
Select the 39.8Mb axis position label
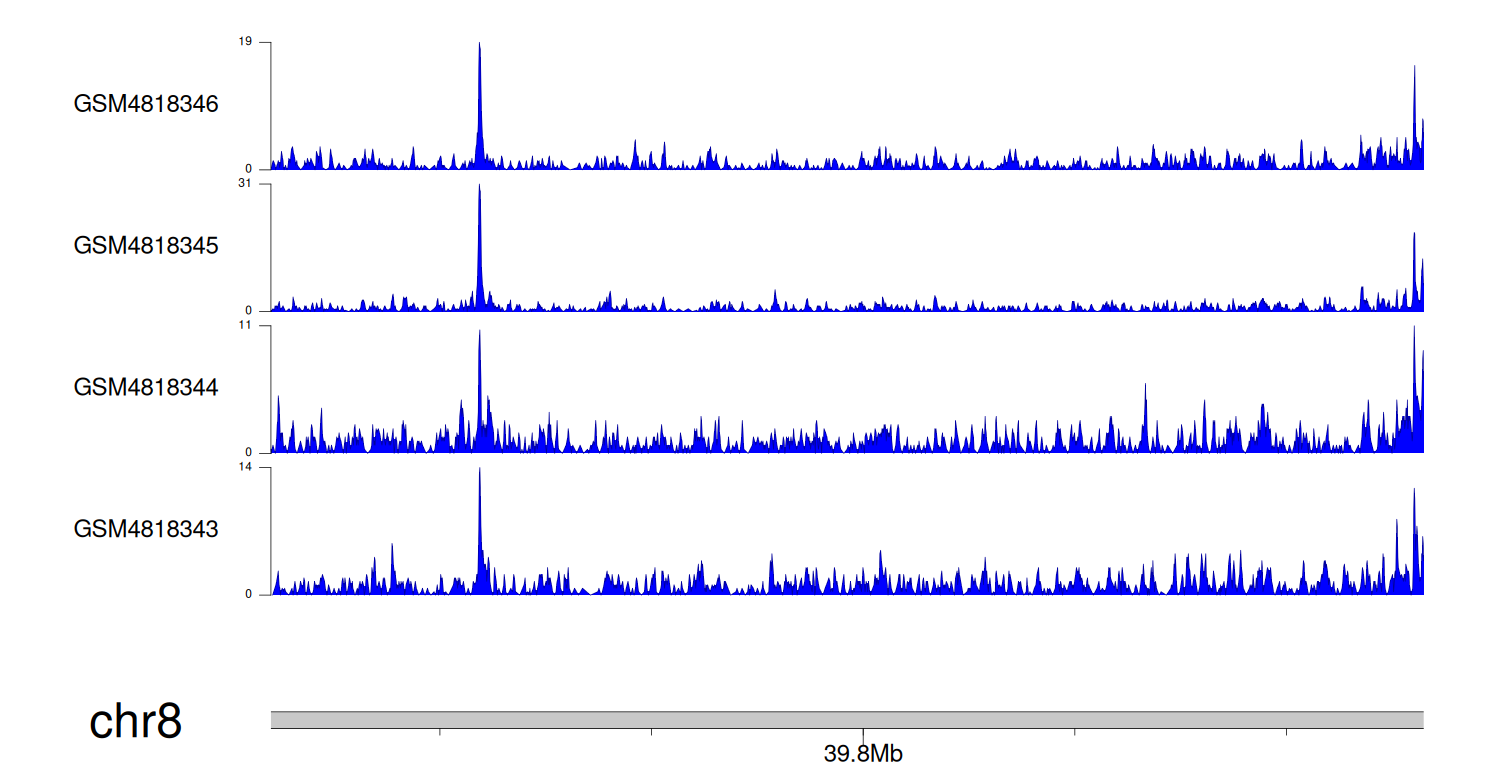pos(862,754)
